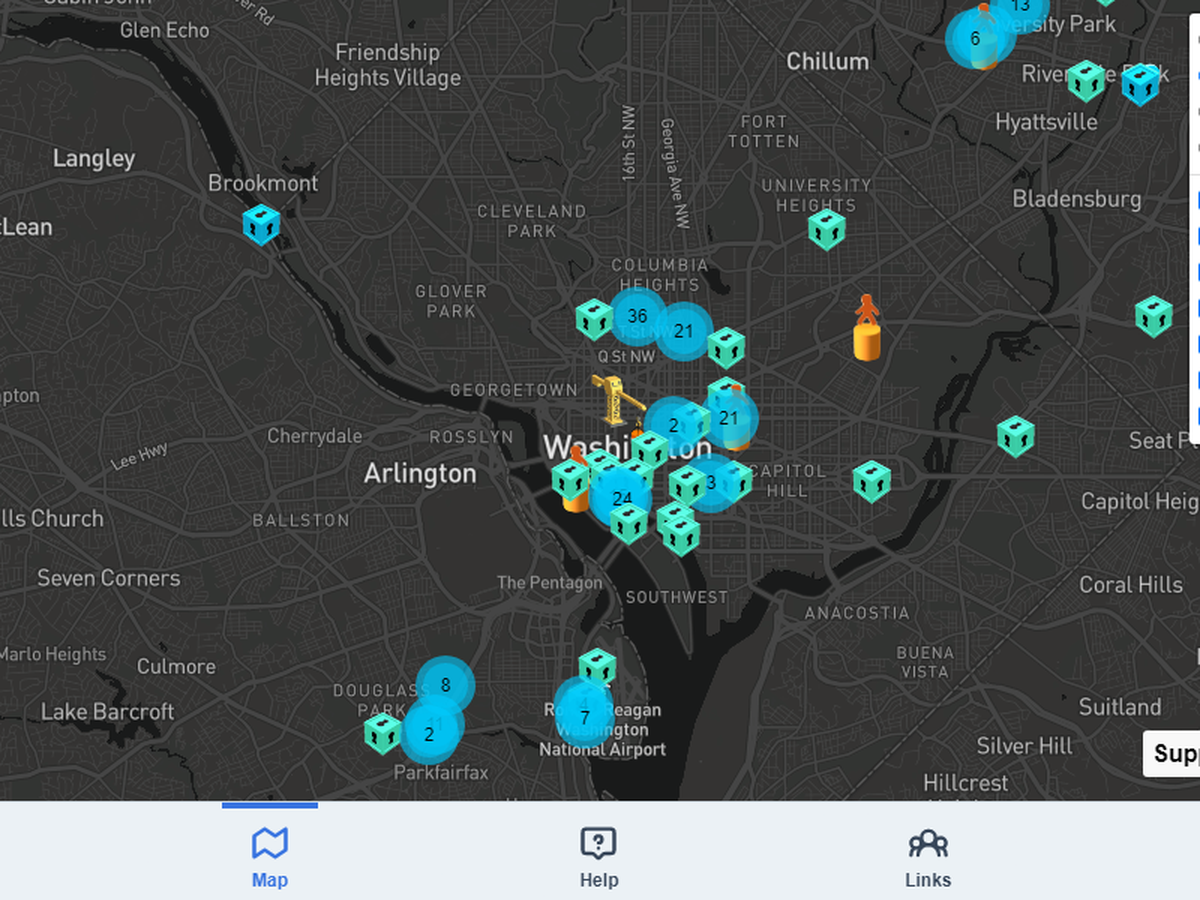Select the blue keyhole cube near Brookmont
The height and width of the screenshot is (900, 1200).
click(x=261, y=224)
